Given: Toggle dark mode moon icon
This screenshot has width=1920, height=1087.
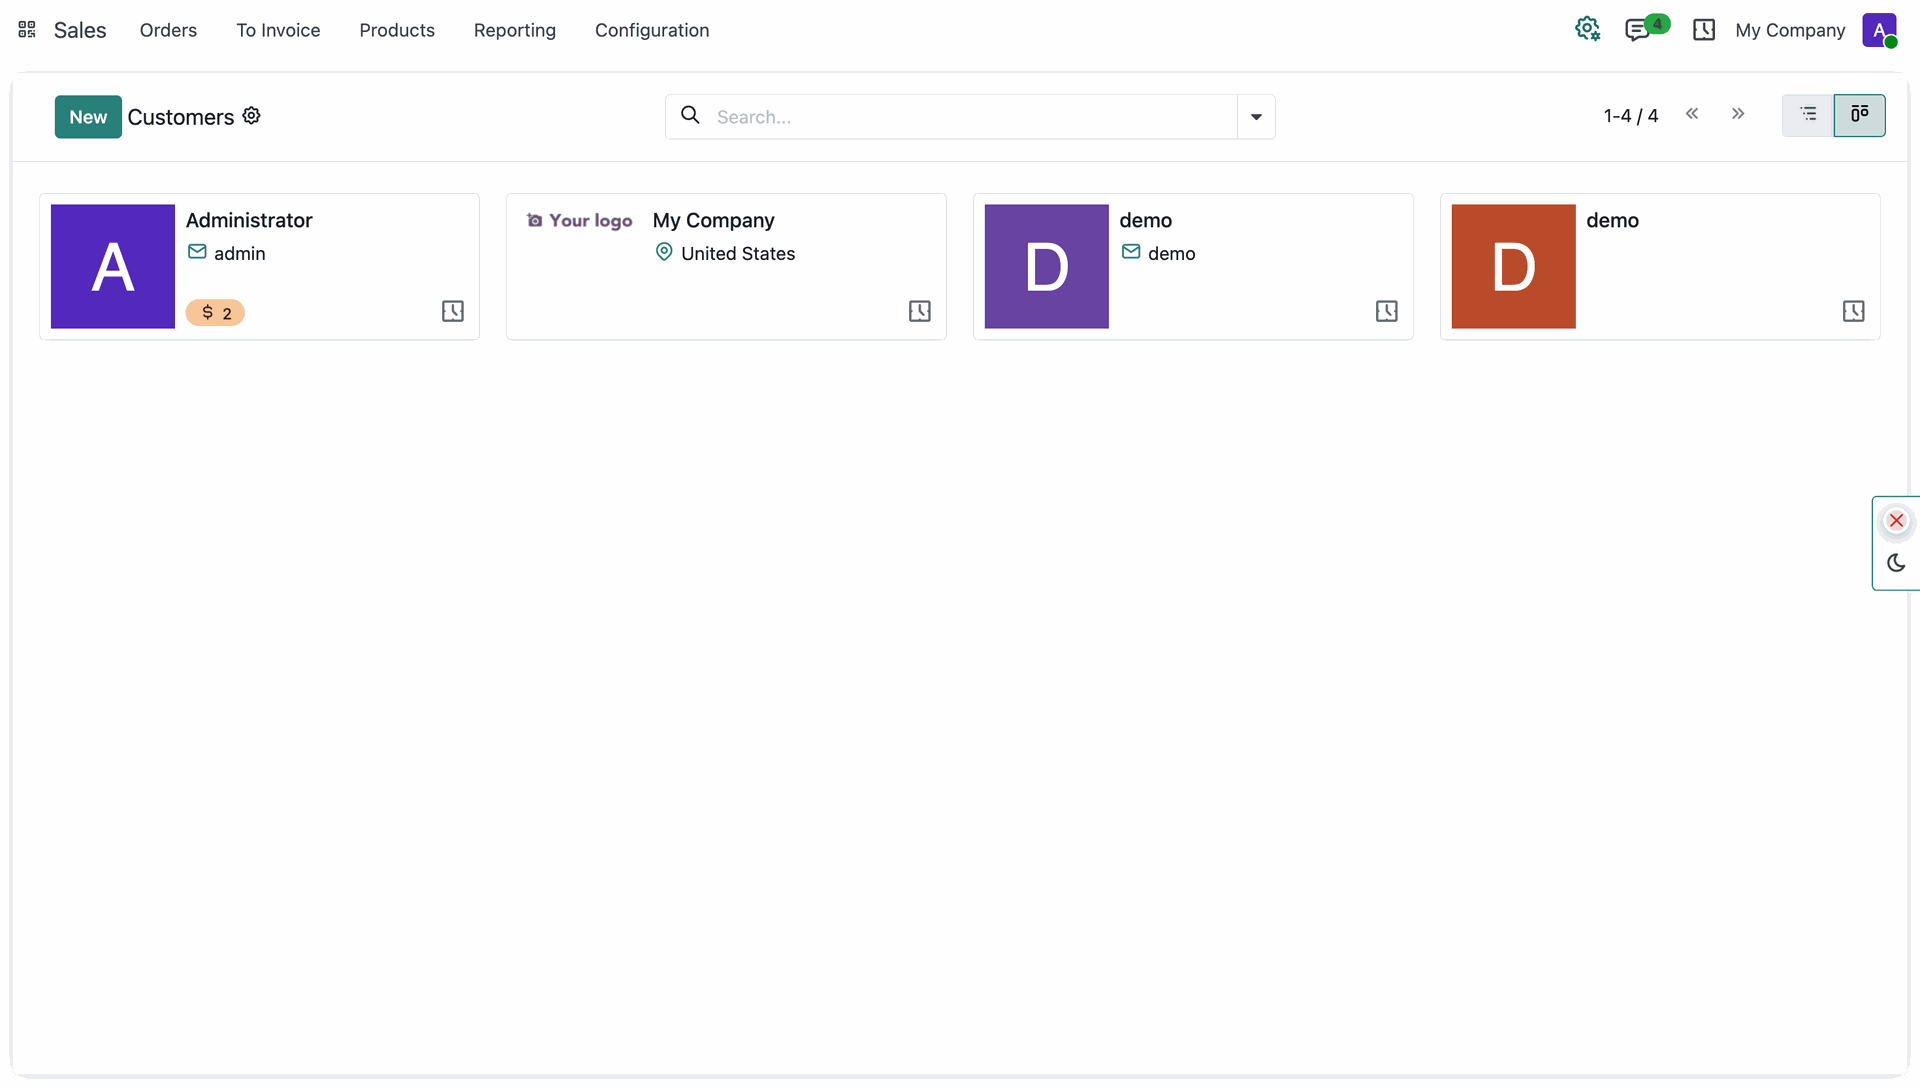Looking at the screenshot, I should point(1896,563).
